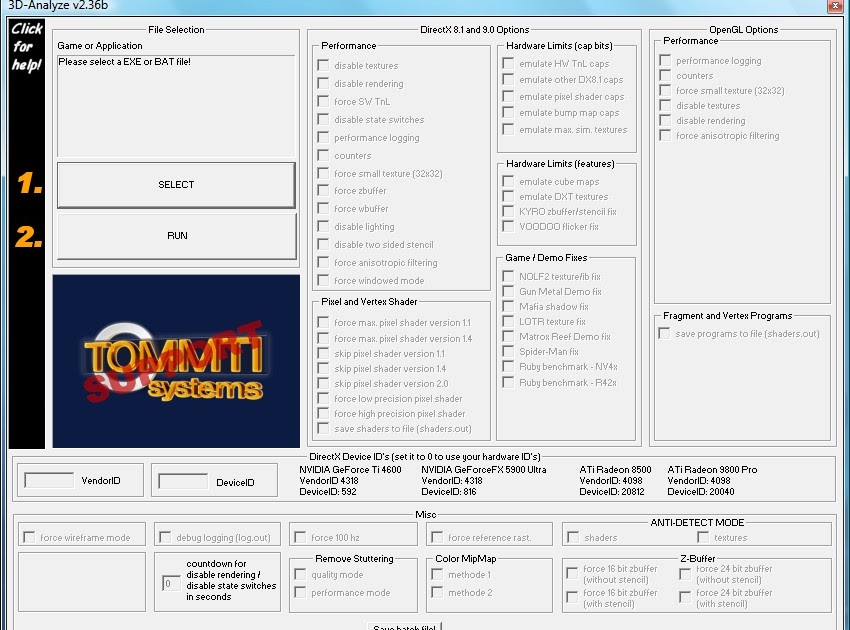Image resolution: width=850 pixels, height=630 pixels.
Task: Toggle 'KYRO zbuffer/stencil fix'
Action: [x=508, y=211]
